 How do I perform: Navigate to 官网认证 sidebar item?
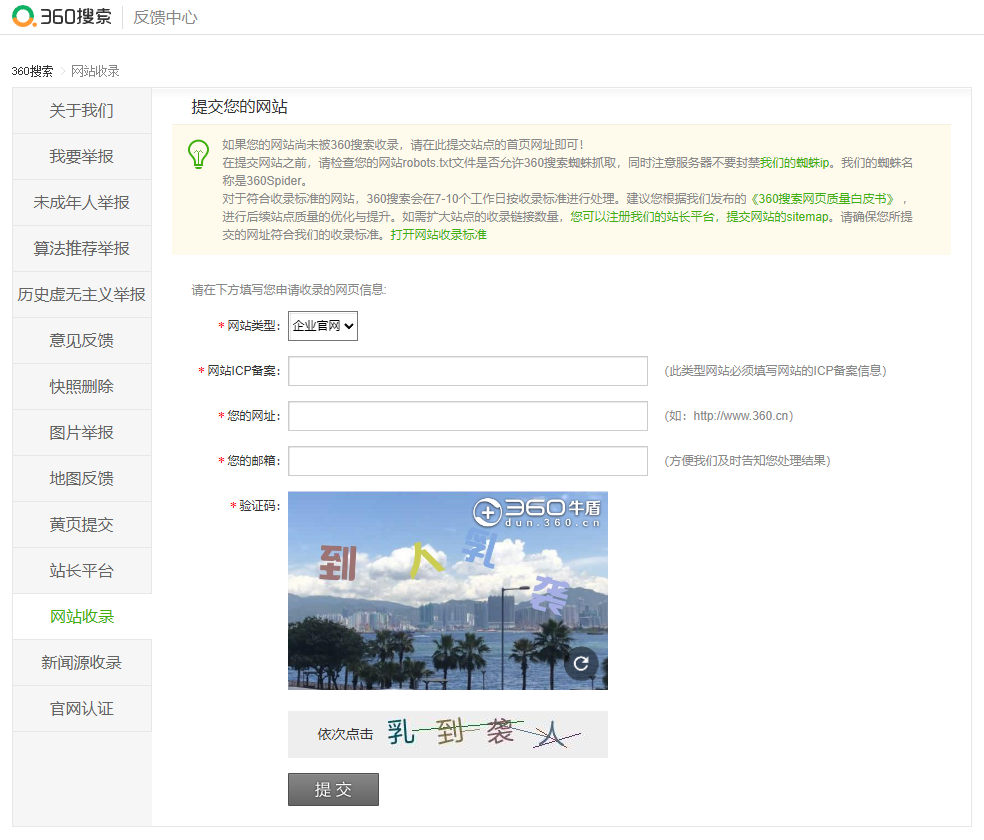click(82, 709)
